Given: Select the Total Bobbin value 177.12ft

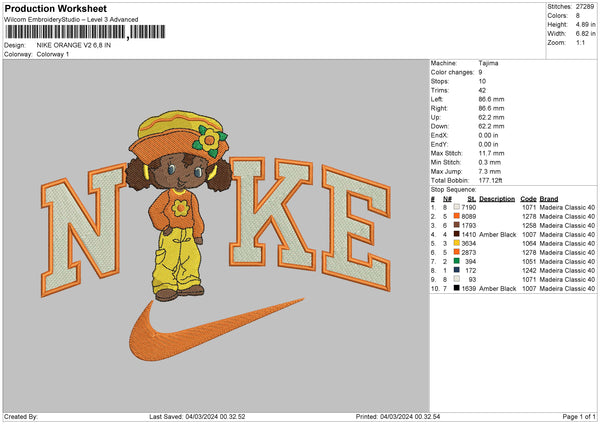Looking at the screenshot, I should 491,180.
